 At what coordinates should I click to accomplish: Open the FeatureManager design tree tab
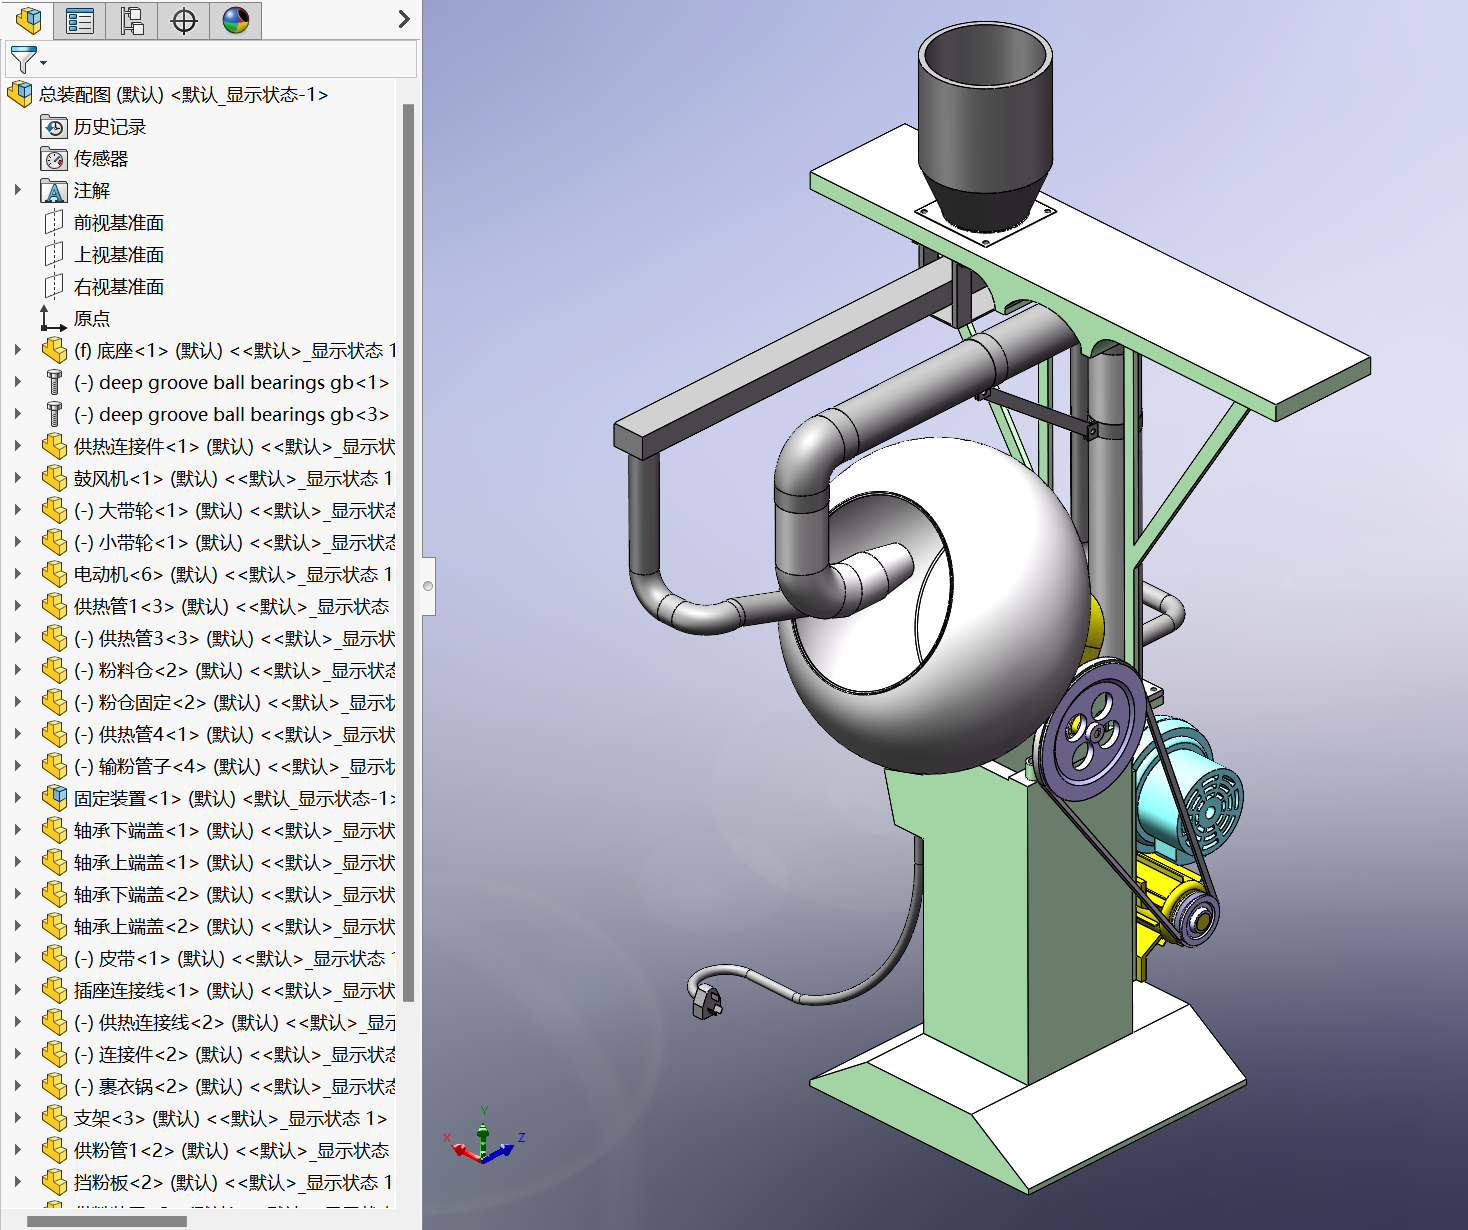click(x=28, y=20)
